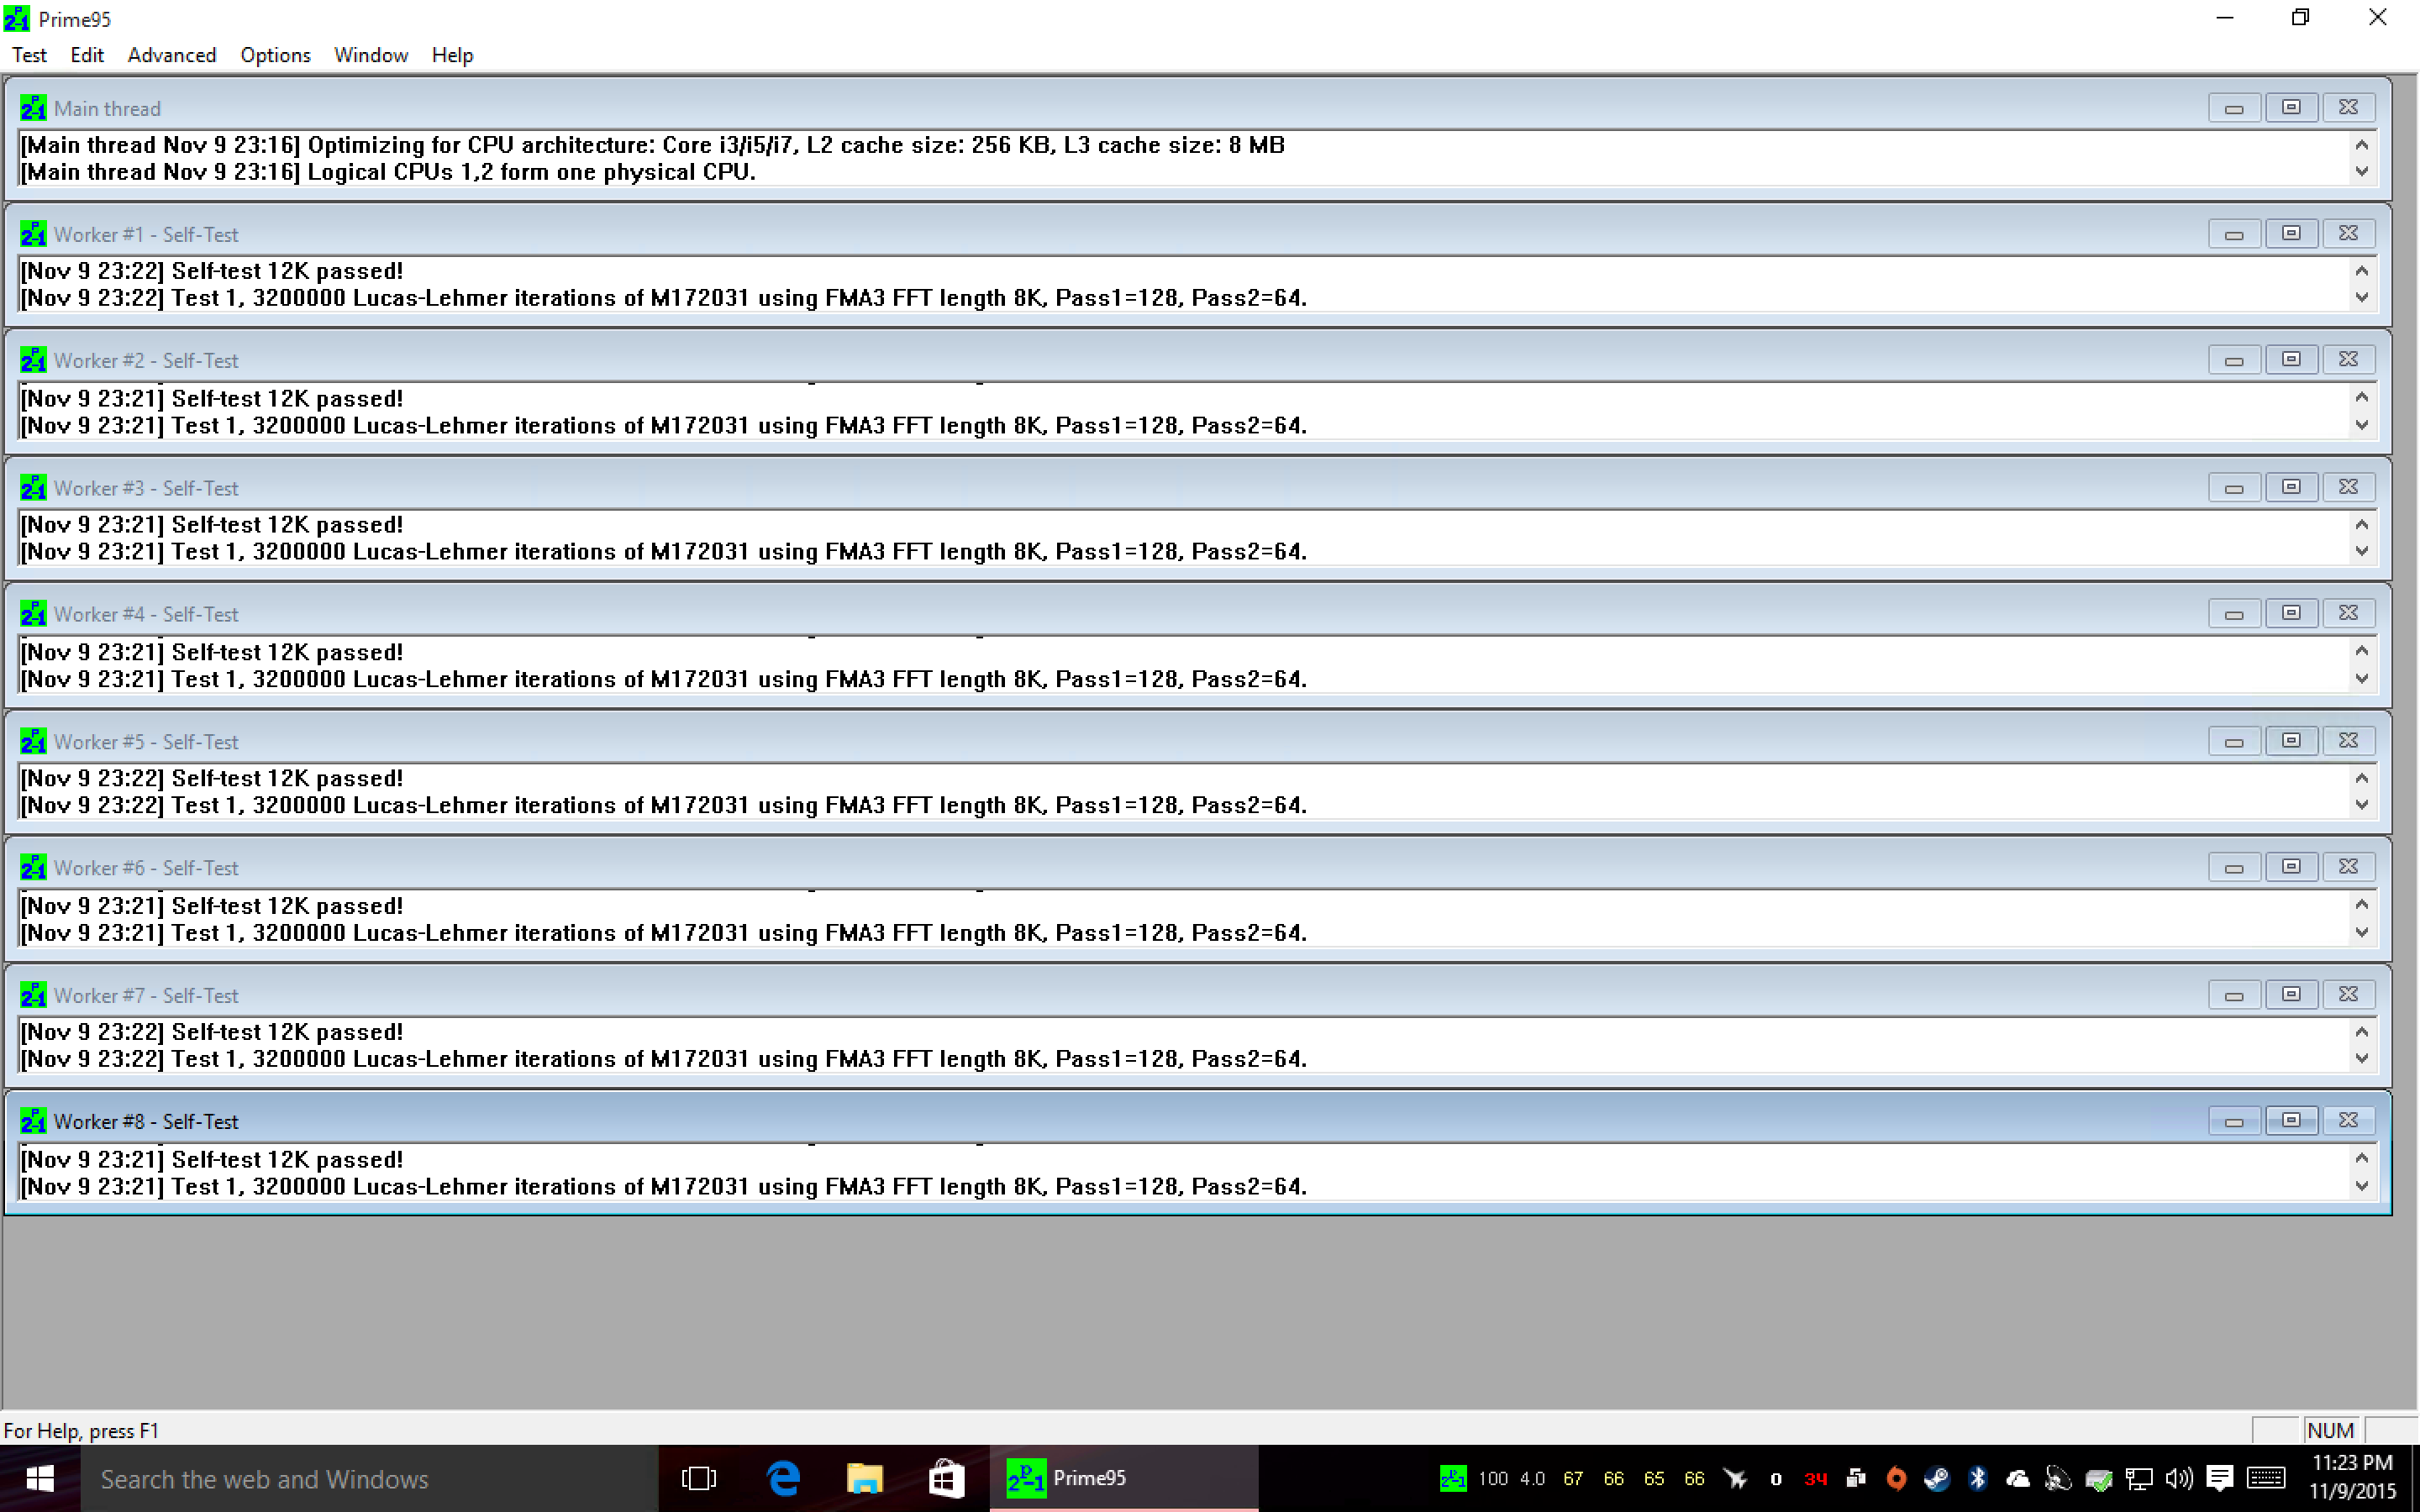
Task: Click the volume speaker tray icon
Action: pos(2179,1478)
